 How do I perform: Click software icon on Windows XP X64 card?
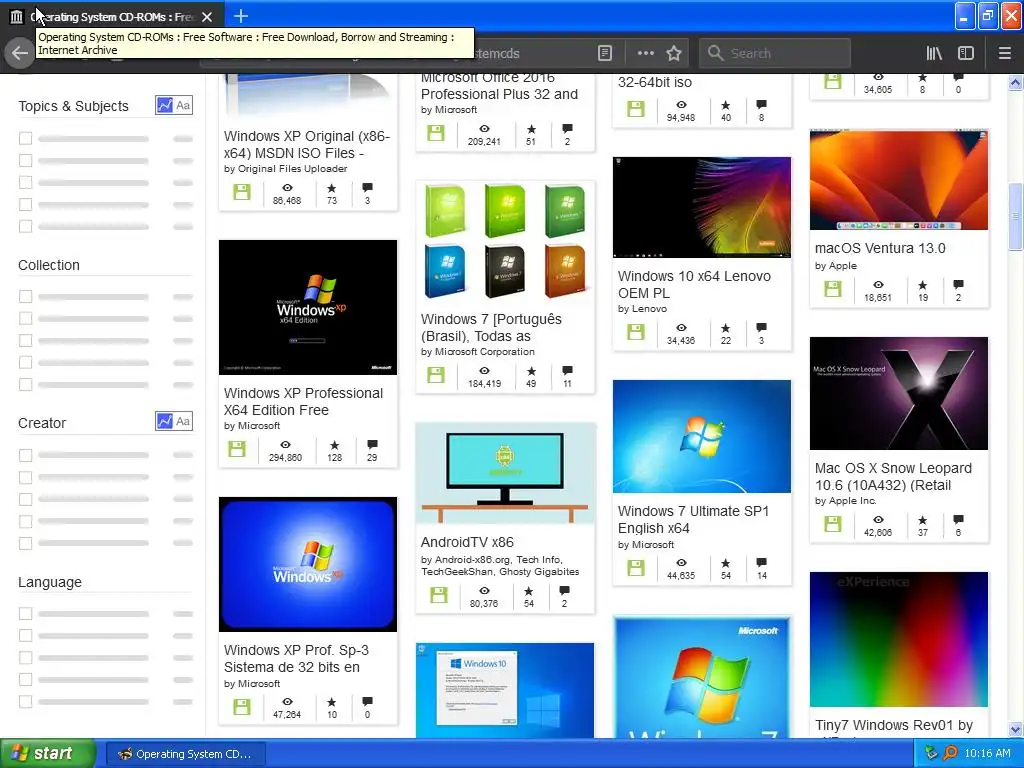tap(237, 449)
